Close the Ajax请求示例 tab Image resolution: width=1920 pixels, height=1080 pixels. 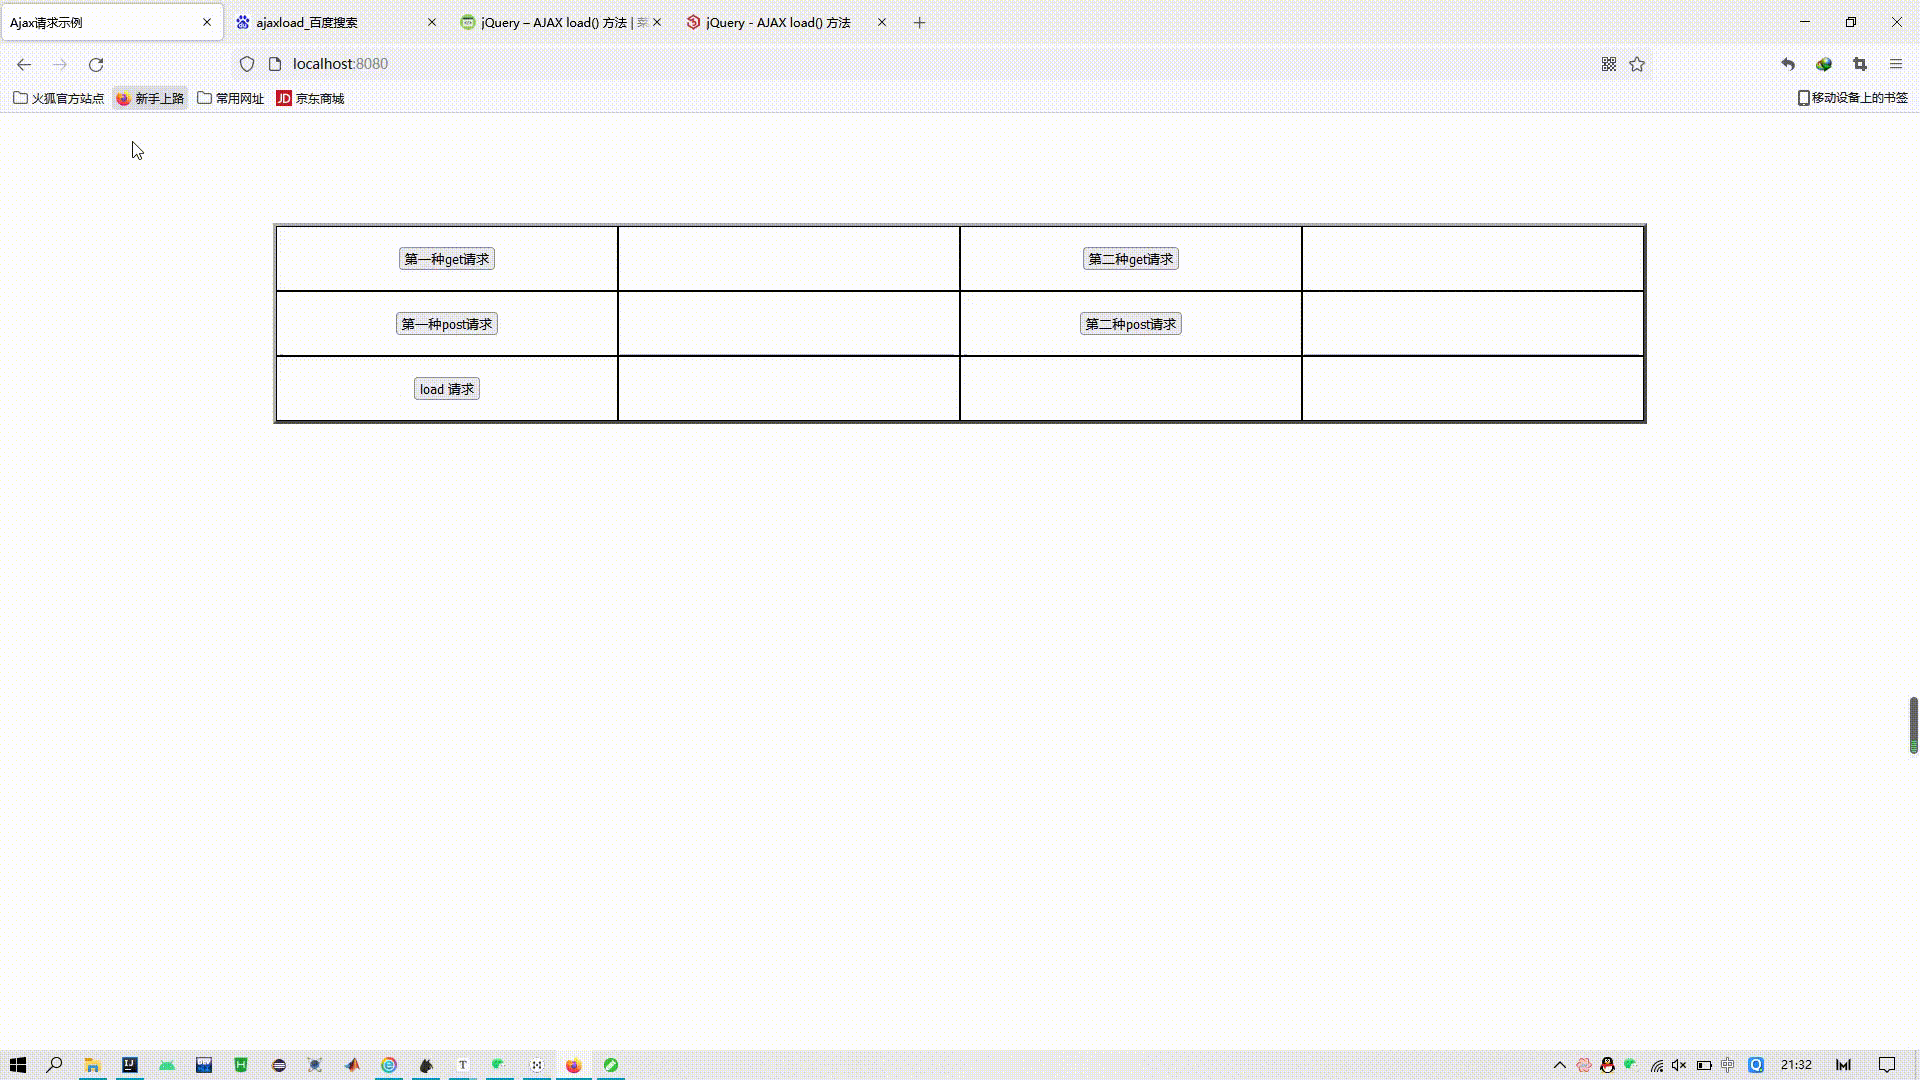coord(207,22)
